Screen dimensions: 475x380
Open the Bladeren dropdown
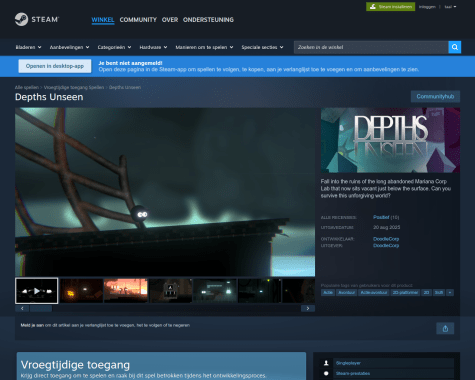click(28, 47)
